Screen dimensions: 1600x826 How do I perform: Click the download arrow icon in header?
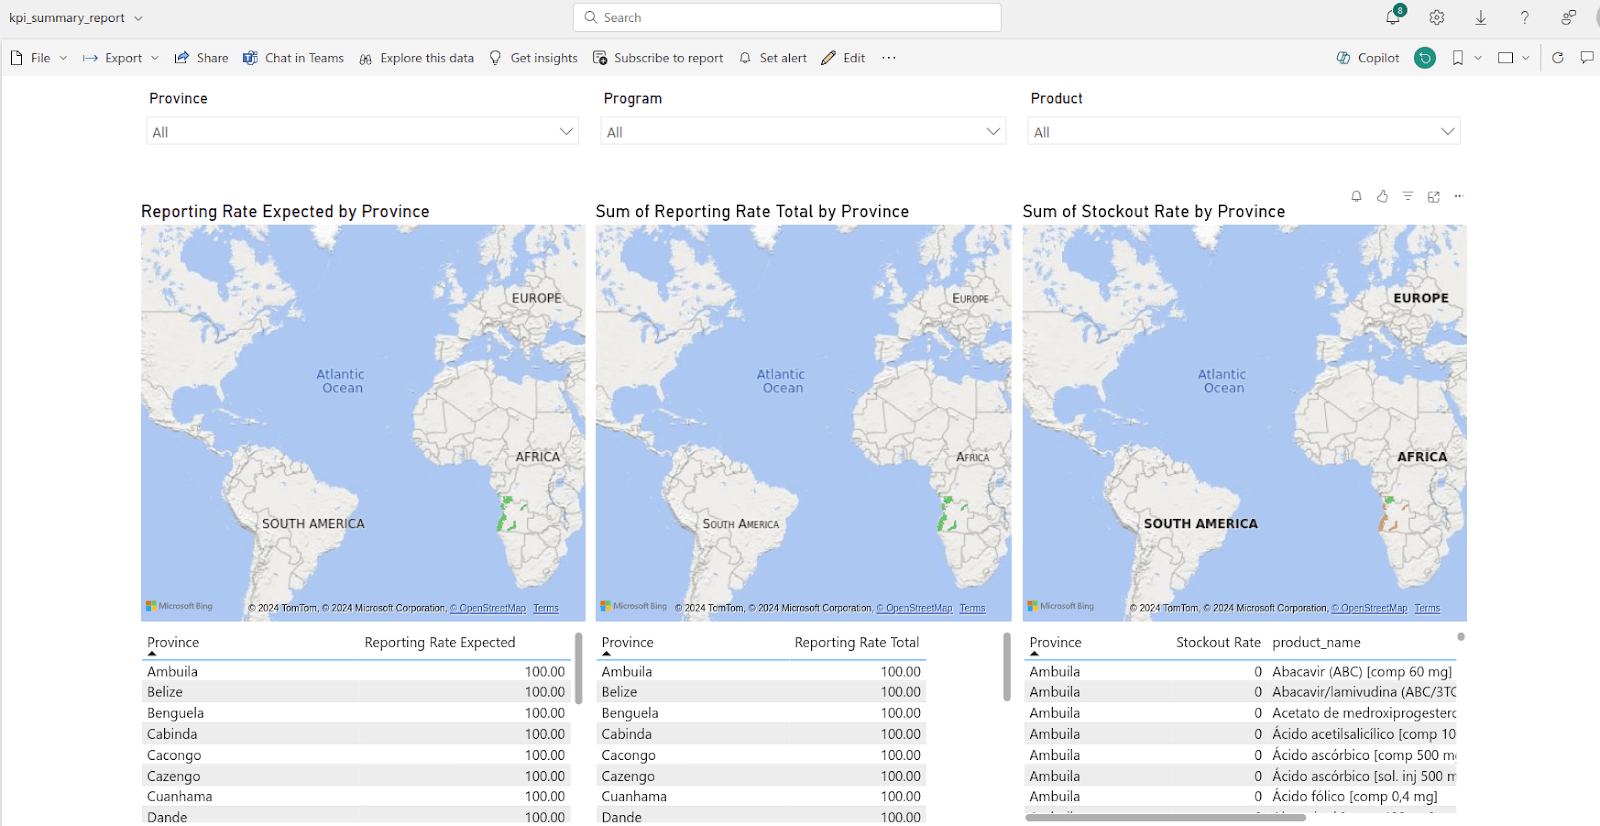pyautogui.click(x=1481, y=17)
